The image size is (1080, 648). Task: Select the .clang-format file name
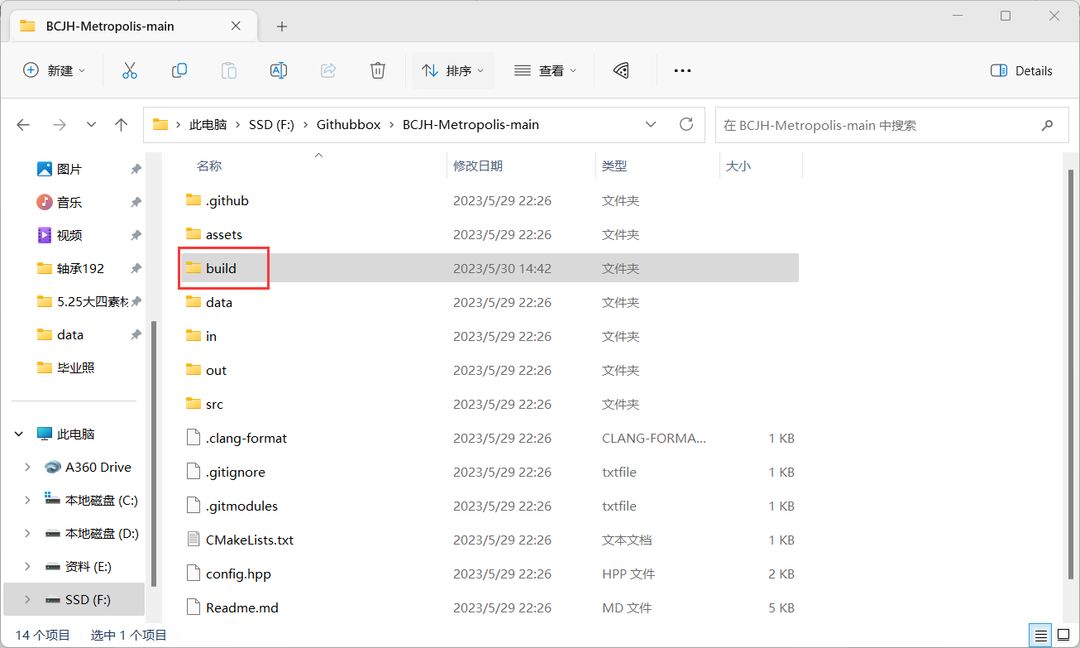[246, 438]
